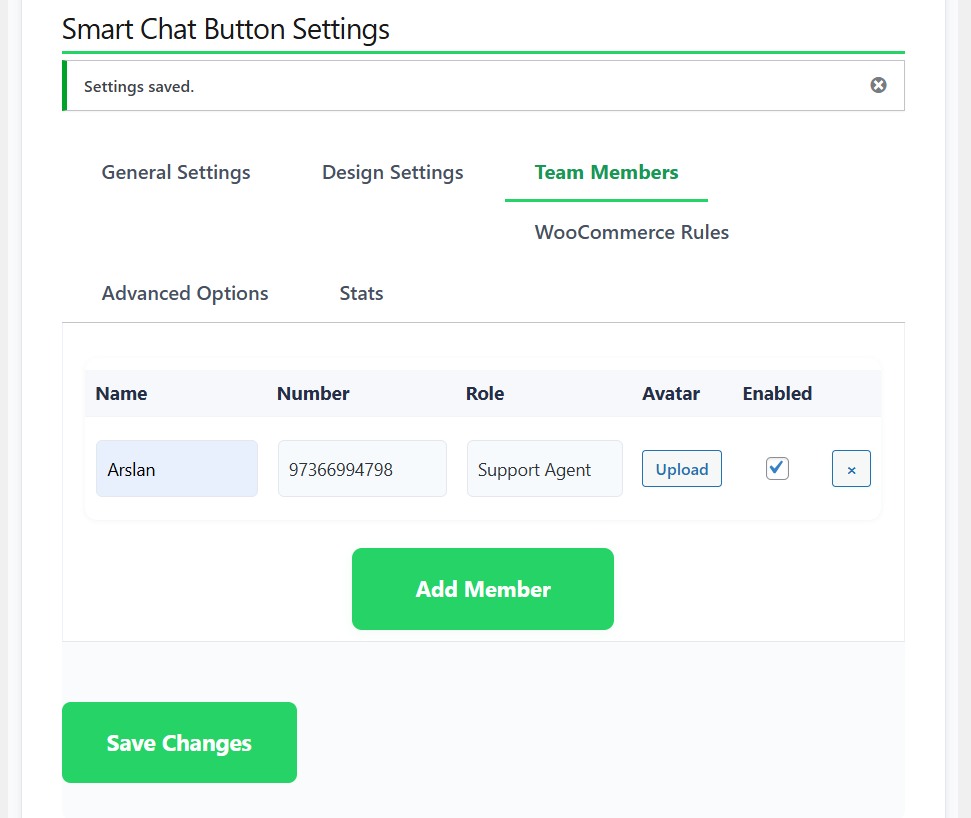Click the Role column header
This screenshot has width=971, height=818.
coord(485,393)
